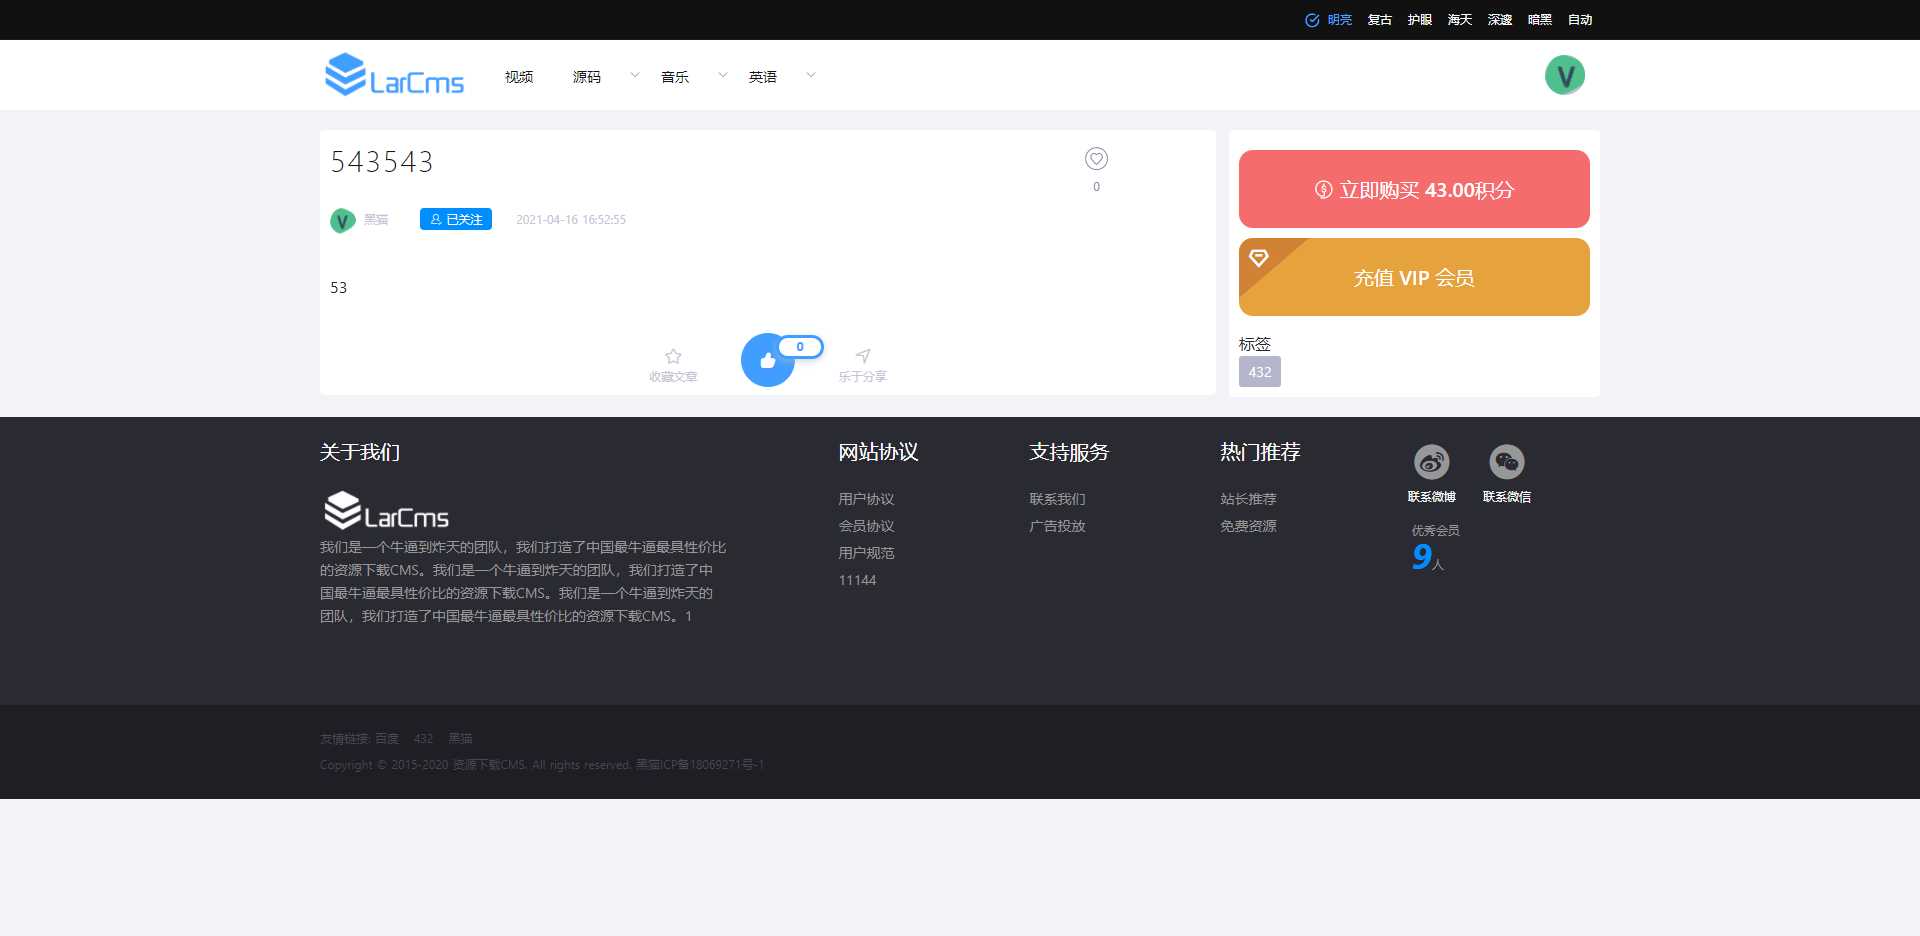This screenshot has height=936, width=1920.
Task: Open contact Weibo via 联系微博 icon
Action: [1431, 460]
